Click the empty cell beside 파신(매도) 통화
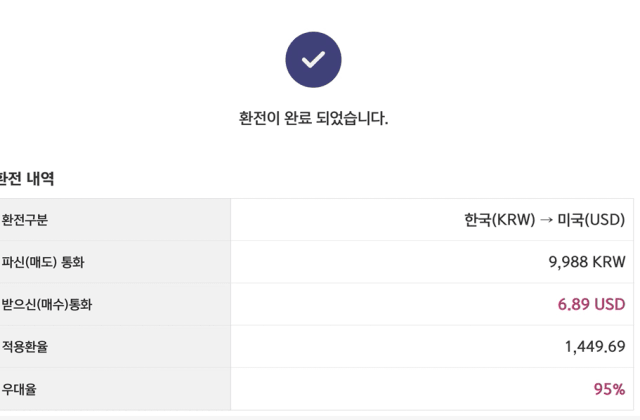Viewport: 640px width, 420px height. [x=388, y=262]
